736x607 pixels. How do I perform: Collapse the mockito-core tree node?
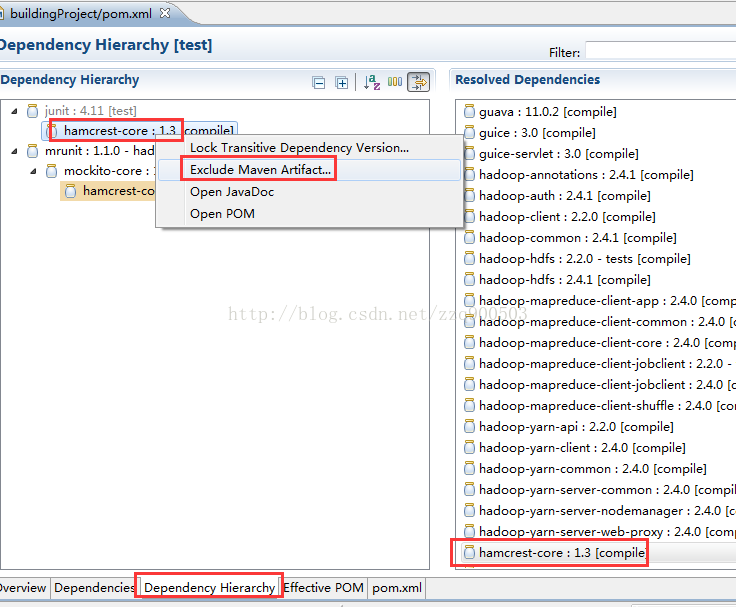[33, 171]
